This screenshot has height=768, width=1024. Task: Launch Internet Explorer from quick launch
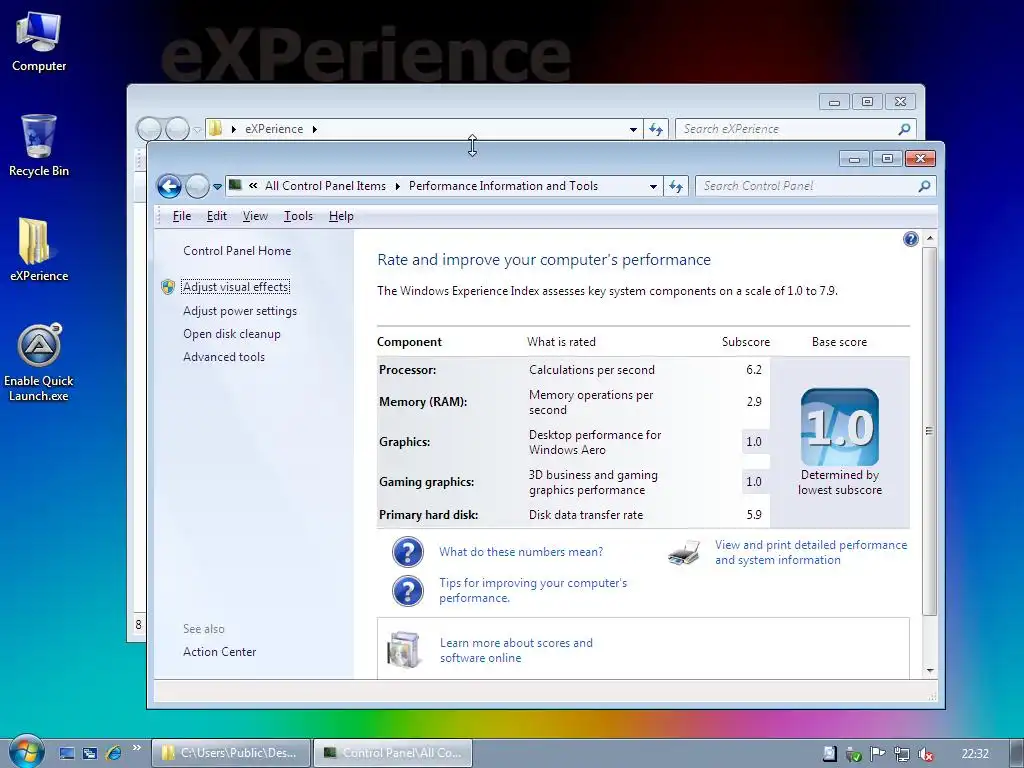coord(113,754)
